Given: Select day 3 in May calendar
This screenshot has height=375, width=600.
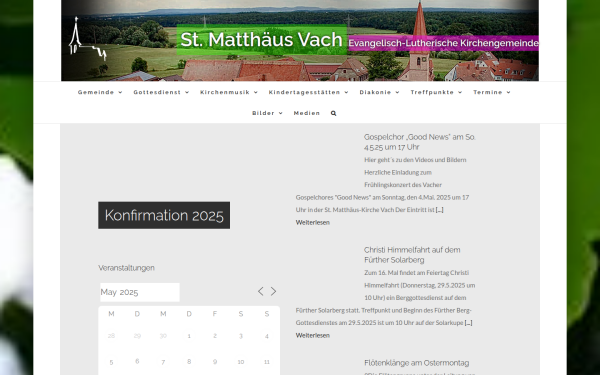Looking at the screenshot, I should [241, 336].
